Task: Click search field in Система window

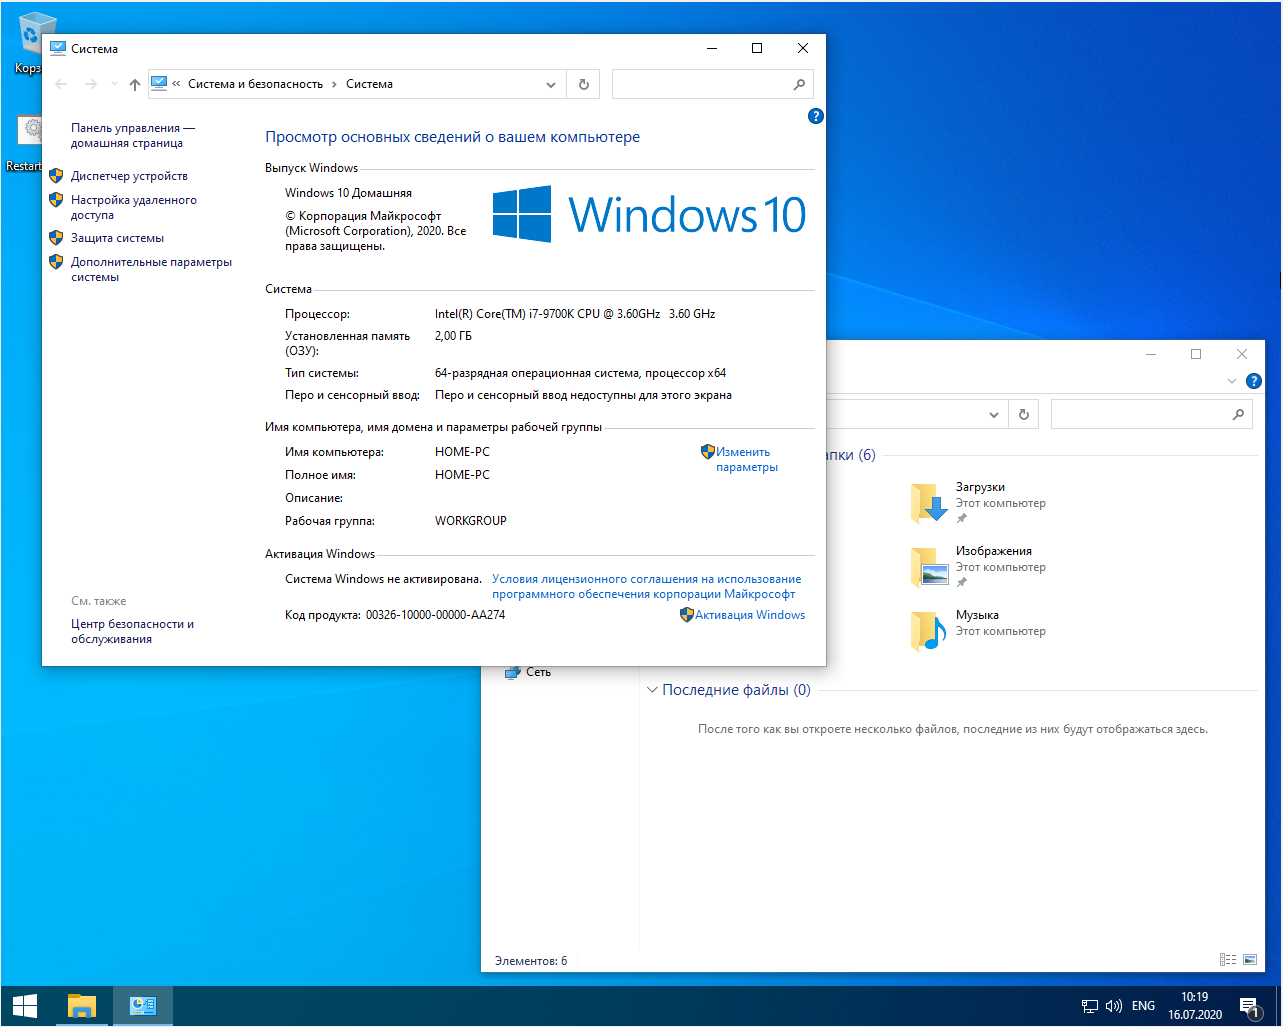Action: pos(701,84)
